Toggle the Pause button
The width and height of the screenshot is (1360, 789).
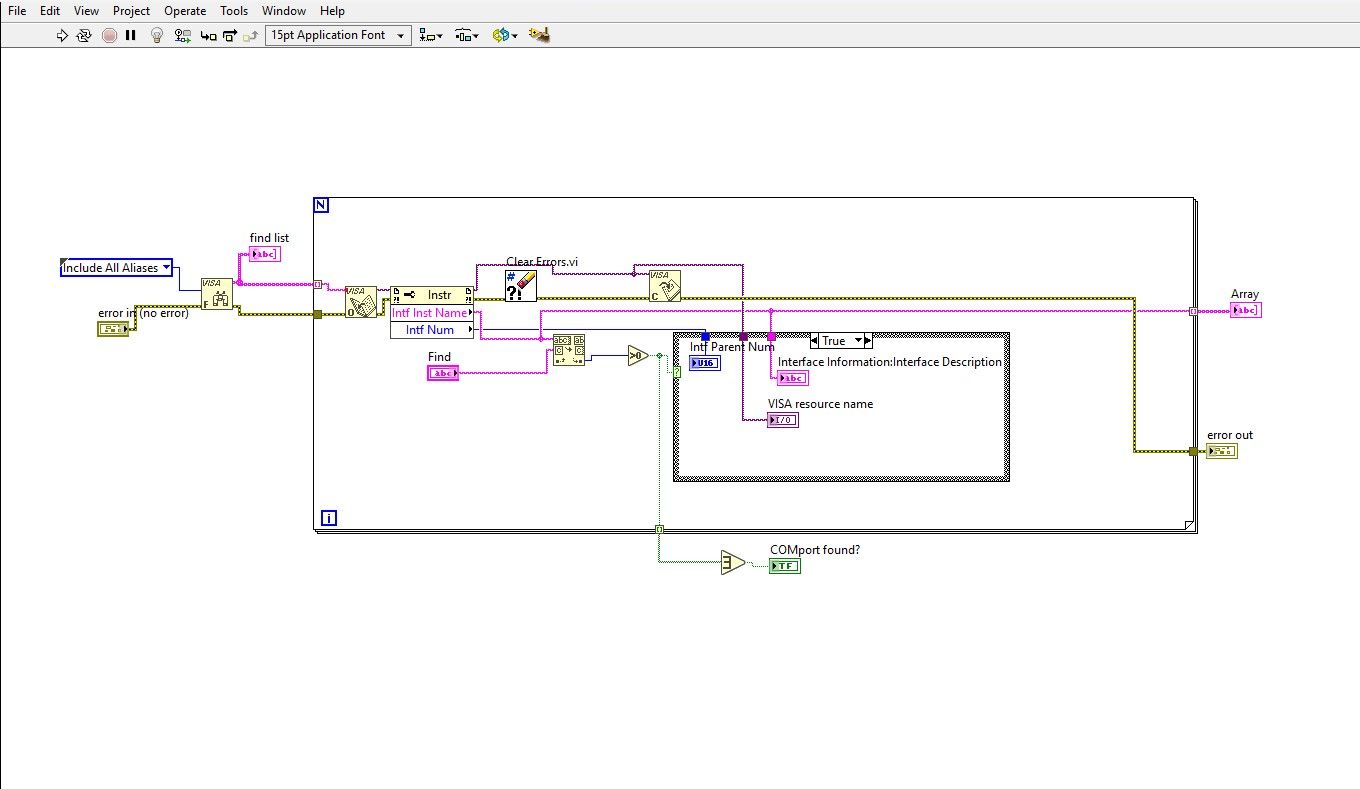(131, 35)
